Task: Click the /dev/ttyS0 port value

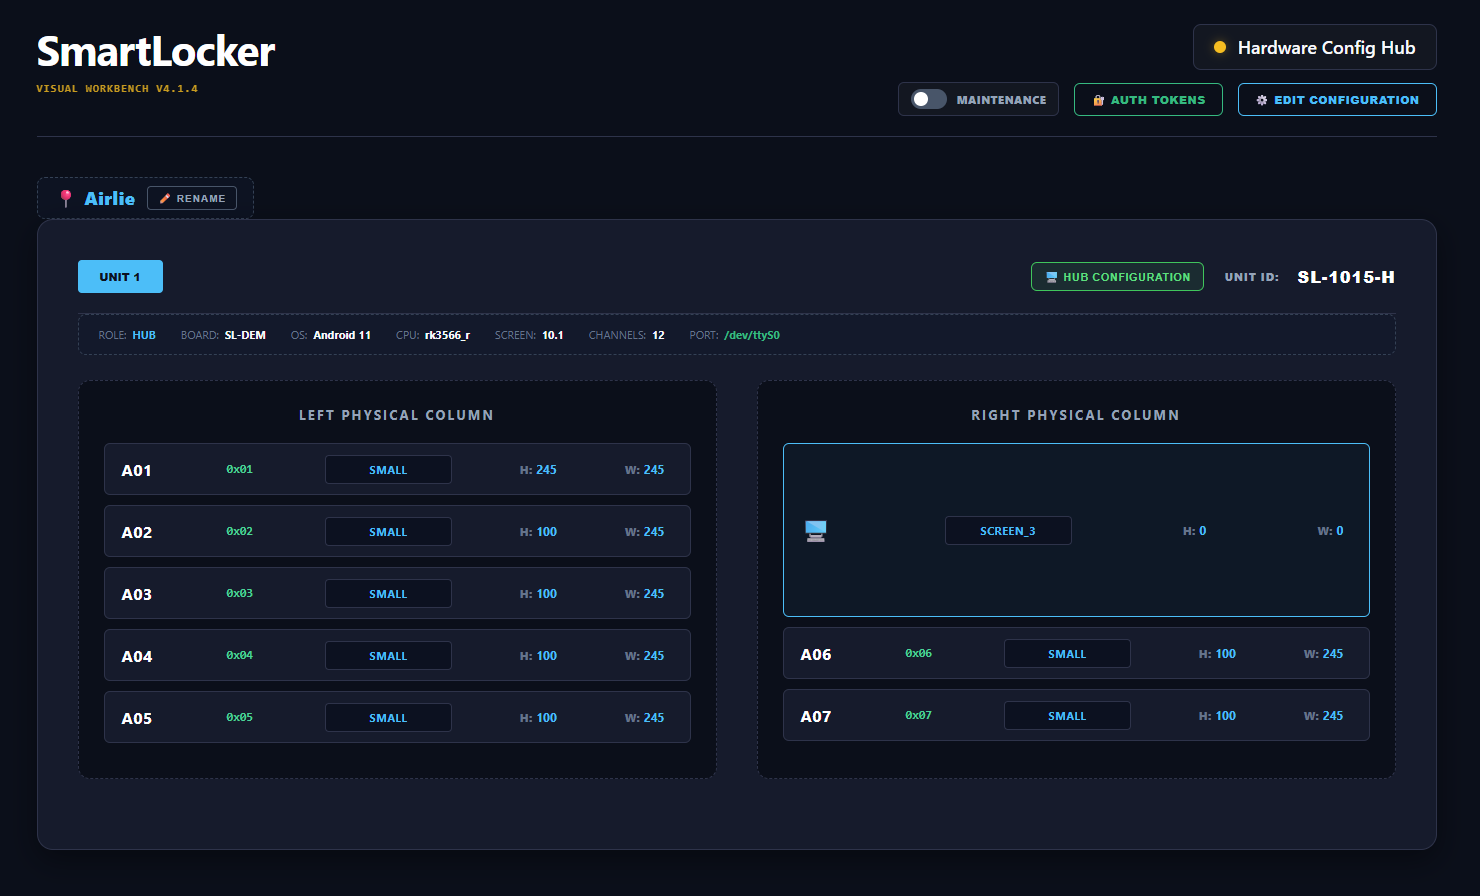Action: pos(751,335)
